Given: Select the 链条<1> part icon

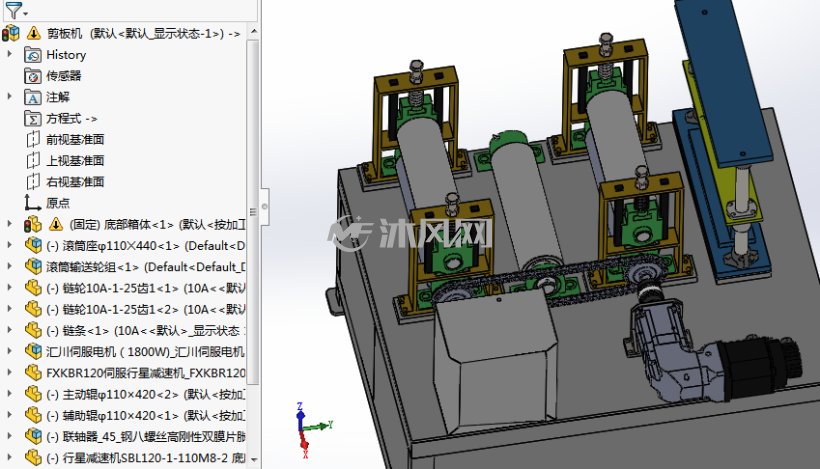Looking at the screenshot, I should pos(33,330).
